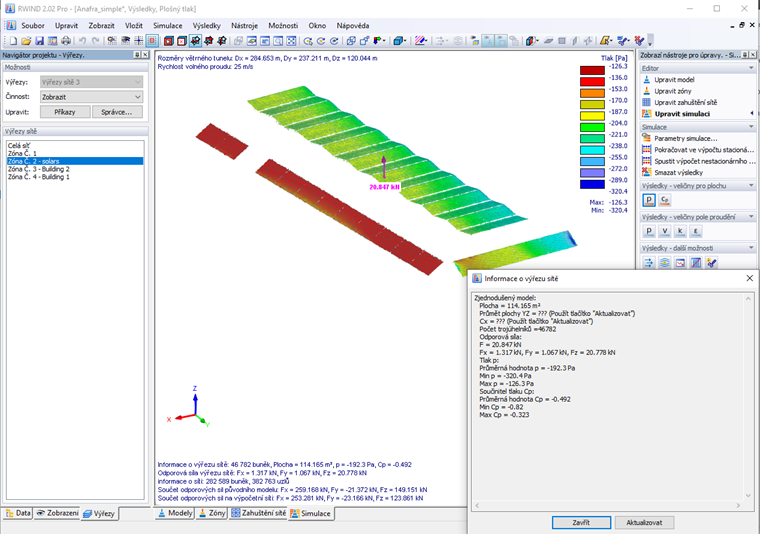The width and height of the screenshot is (760, 534).
Task: Toggle the red-square highlighted toolbar mode
Action: (x=152, y=41)
